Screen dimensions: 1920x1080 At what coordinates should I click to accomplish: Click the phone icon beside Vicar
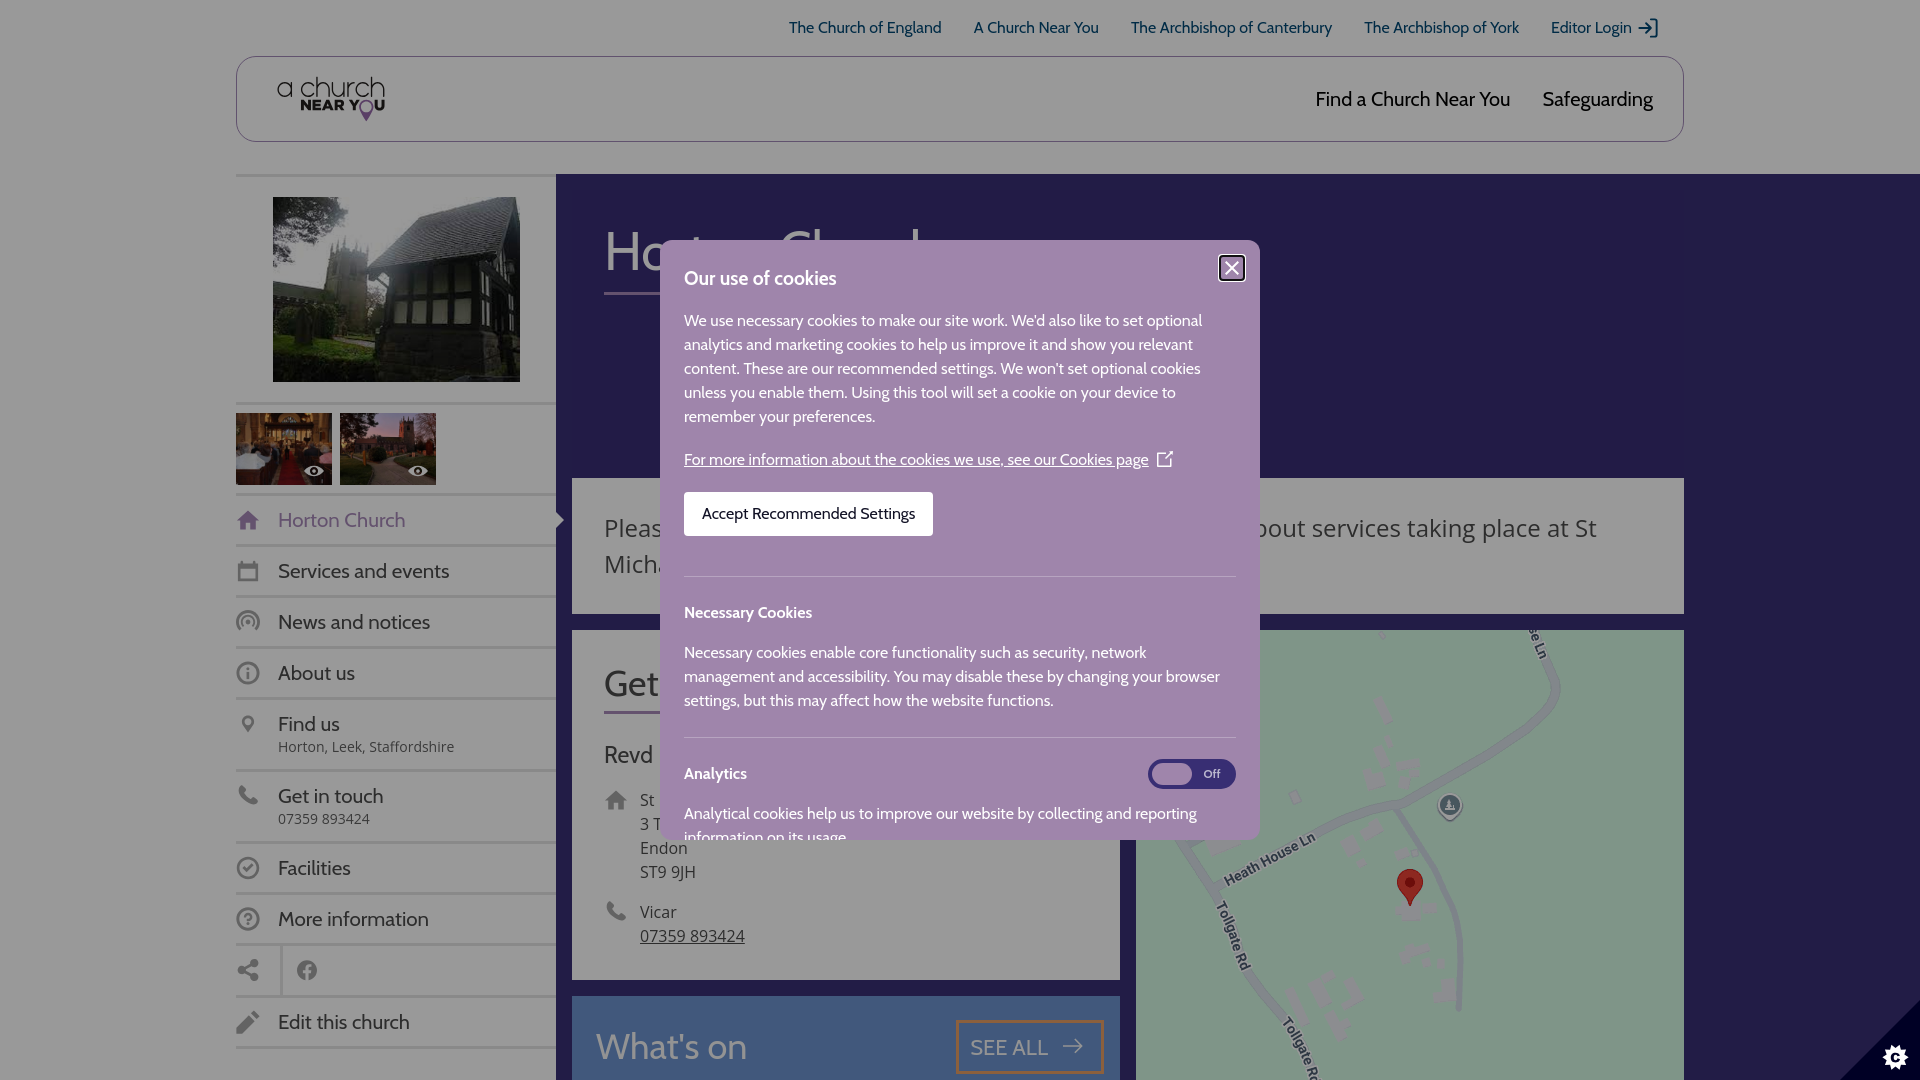pyautogui.click(x=616, y=911)
